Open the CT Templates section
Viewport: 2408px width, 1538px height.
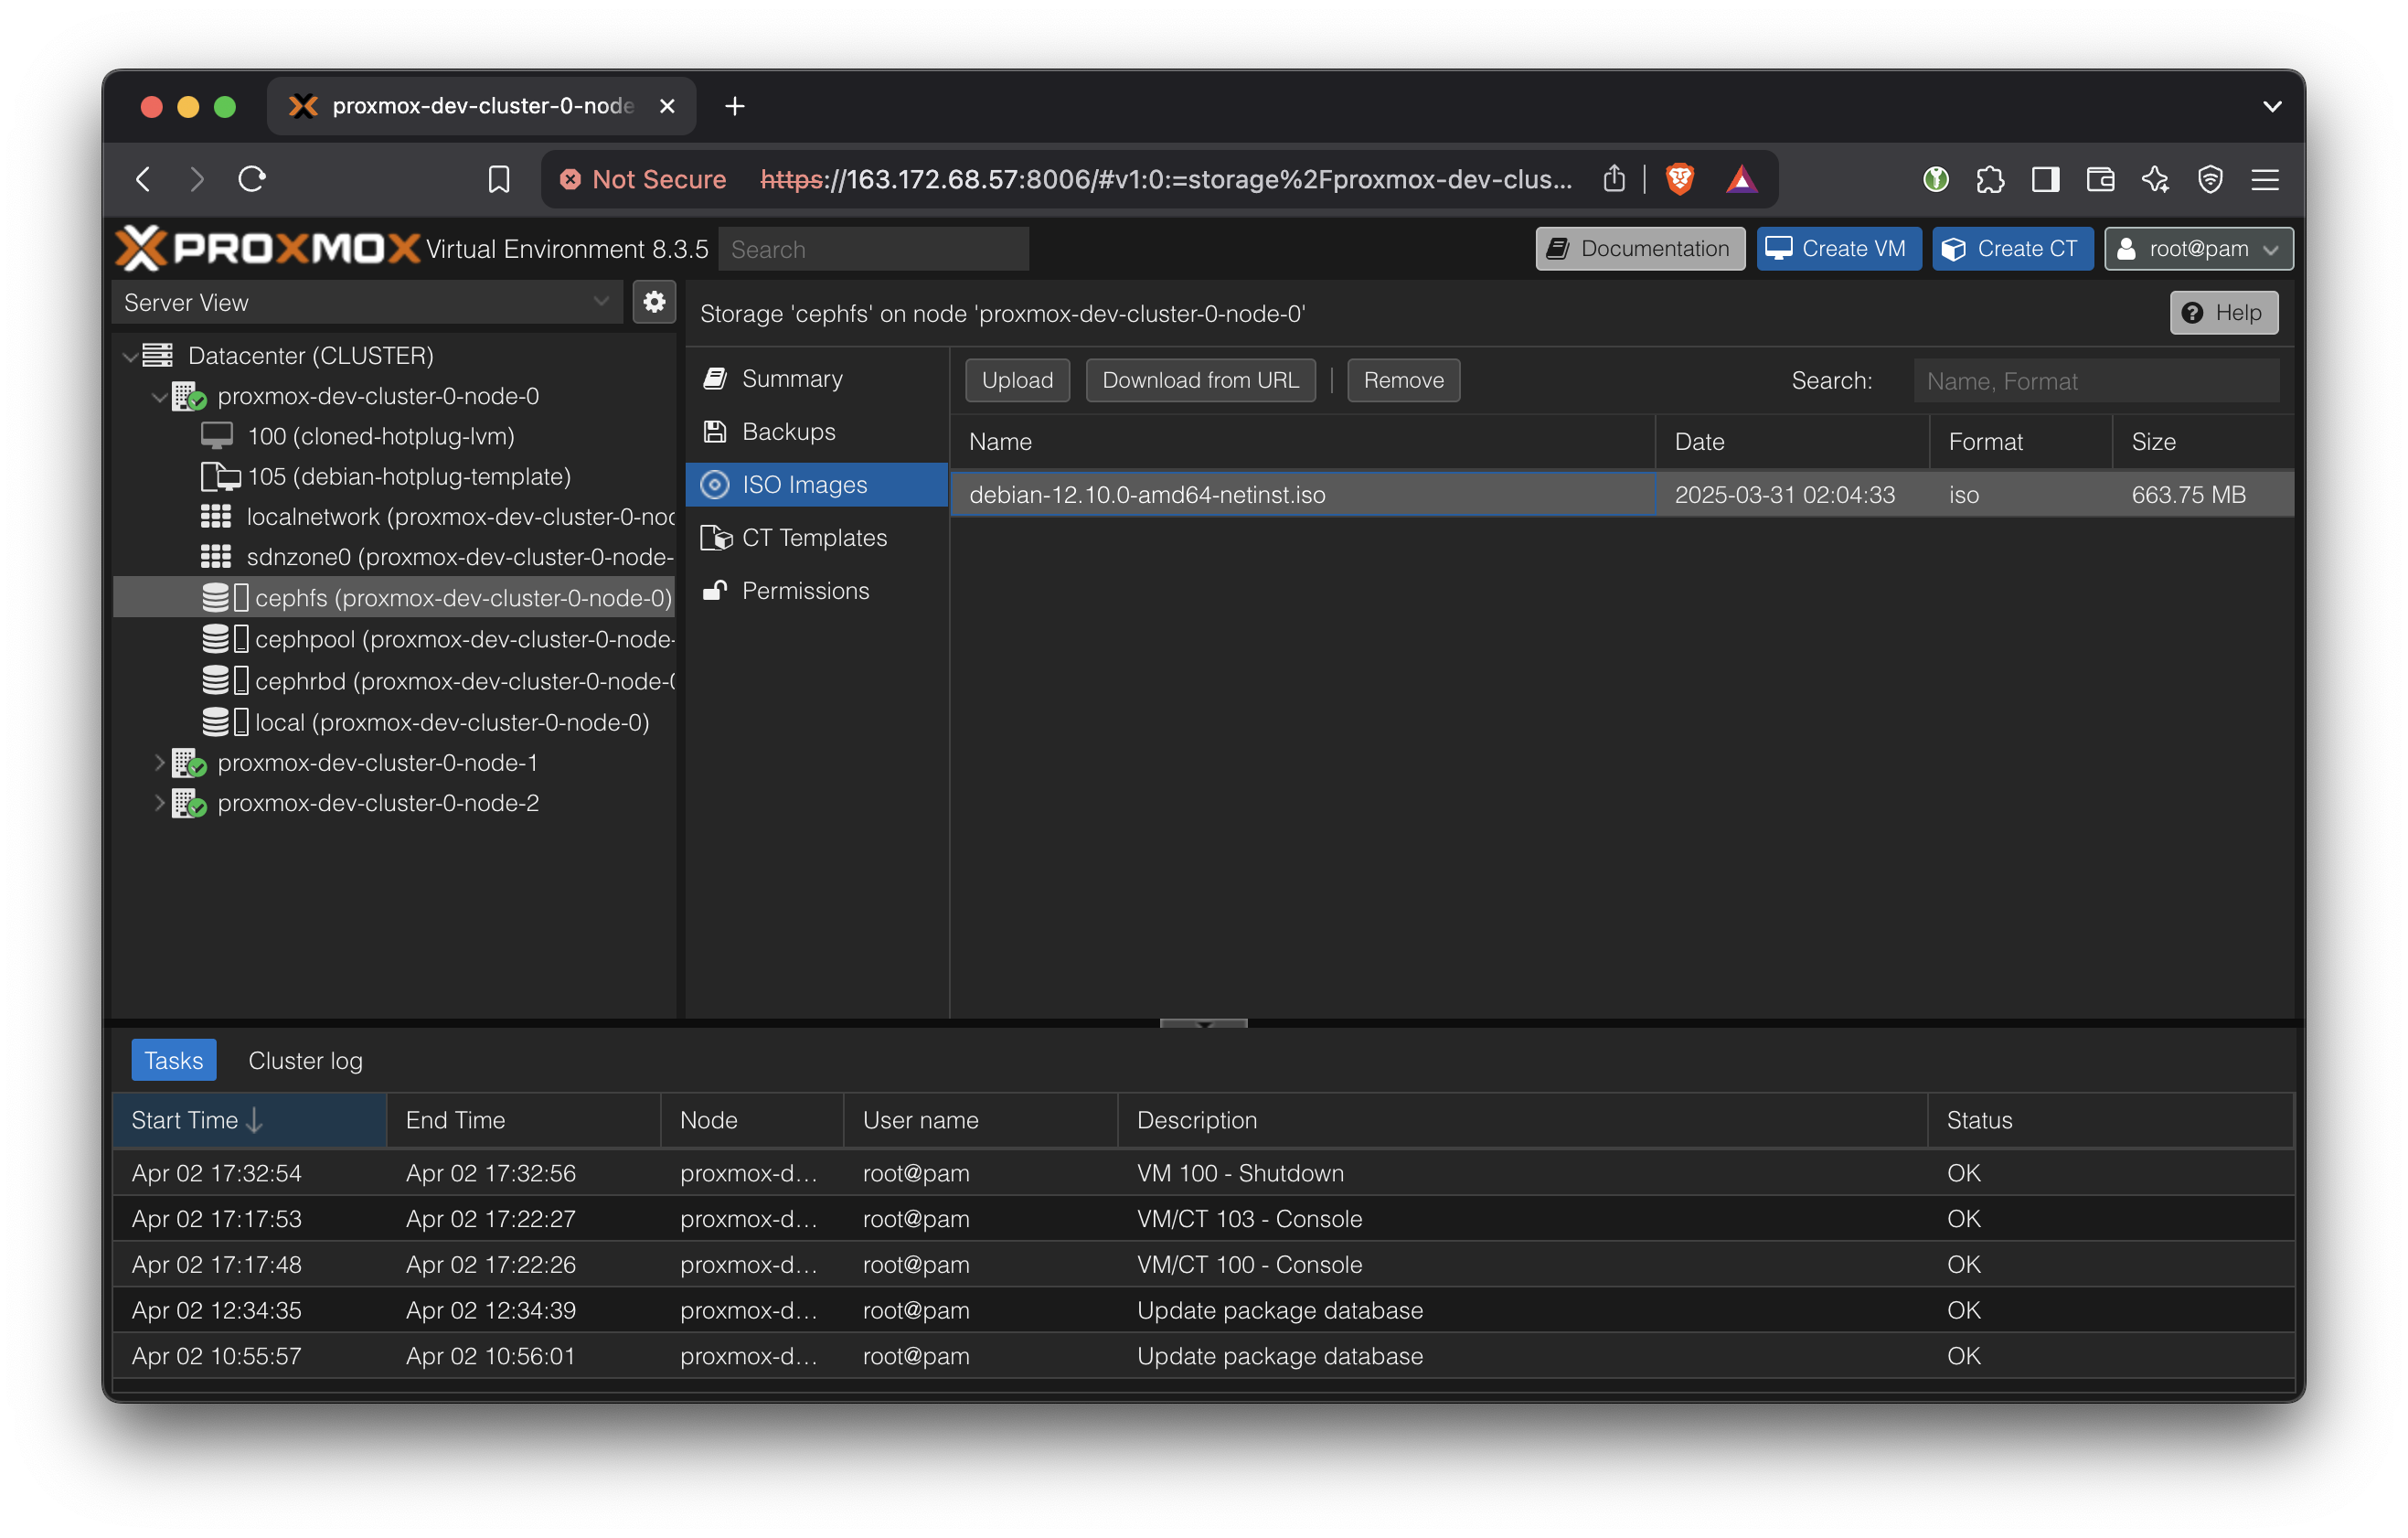814,538
